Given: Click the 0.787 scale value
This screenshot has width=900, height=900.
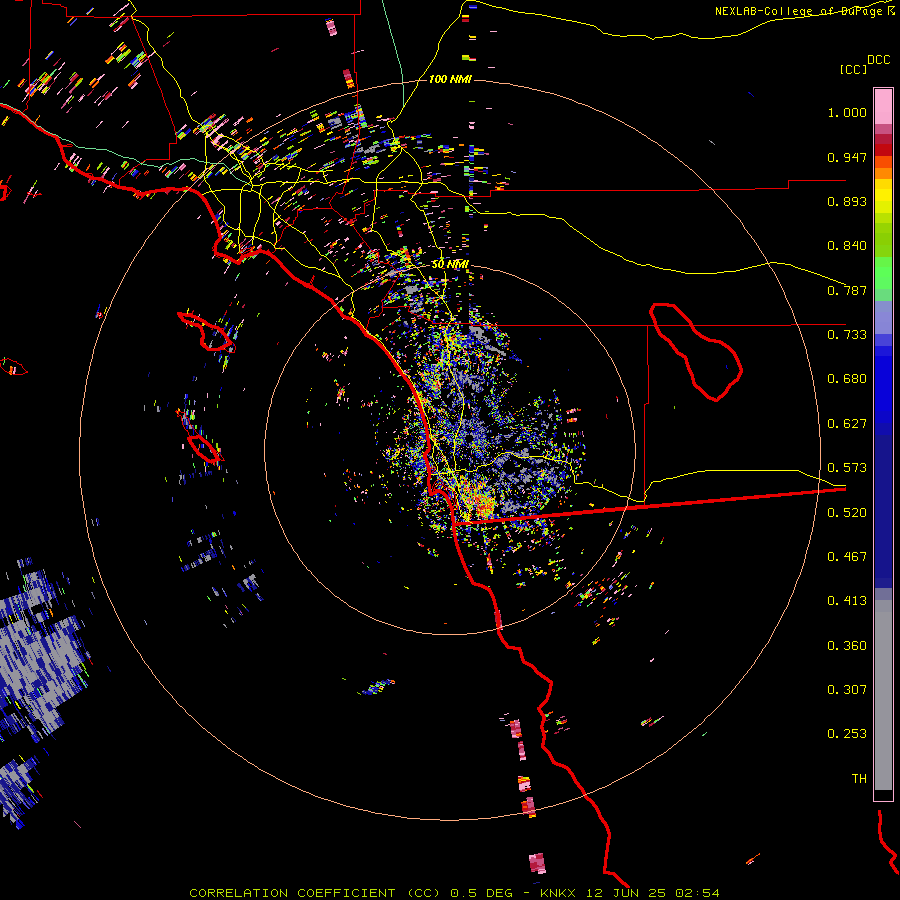Looking at the screenshot, I should 847,290.
